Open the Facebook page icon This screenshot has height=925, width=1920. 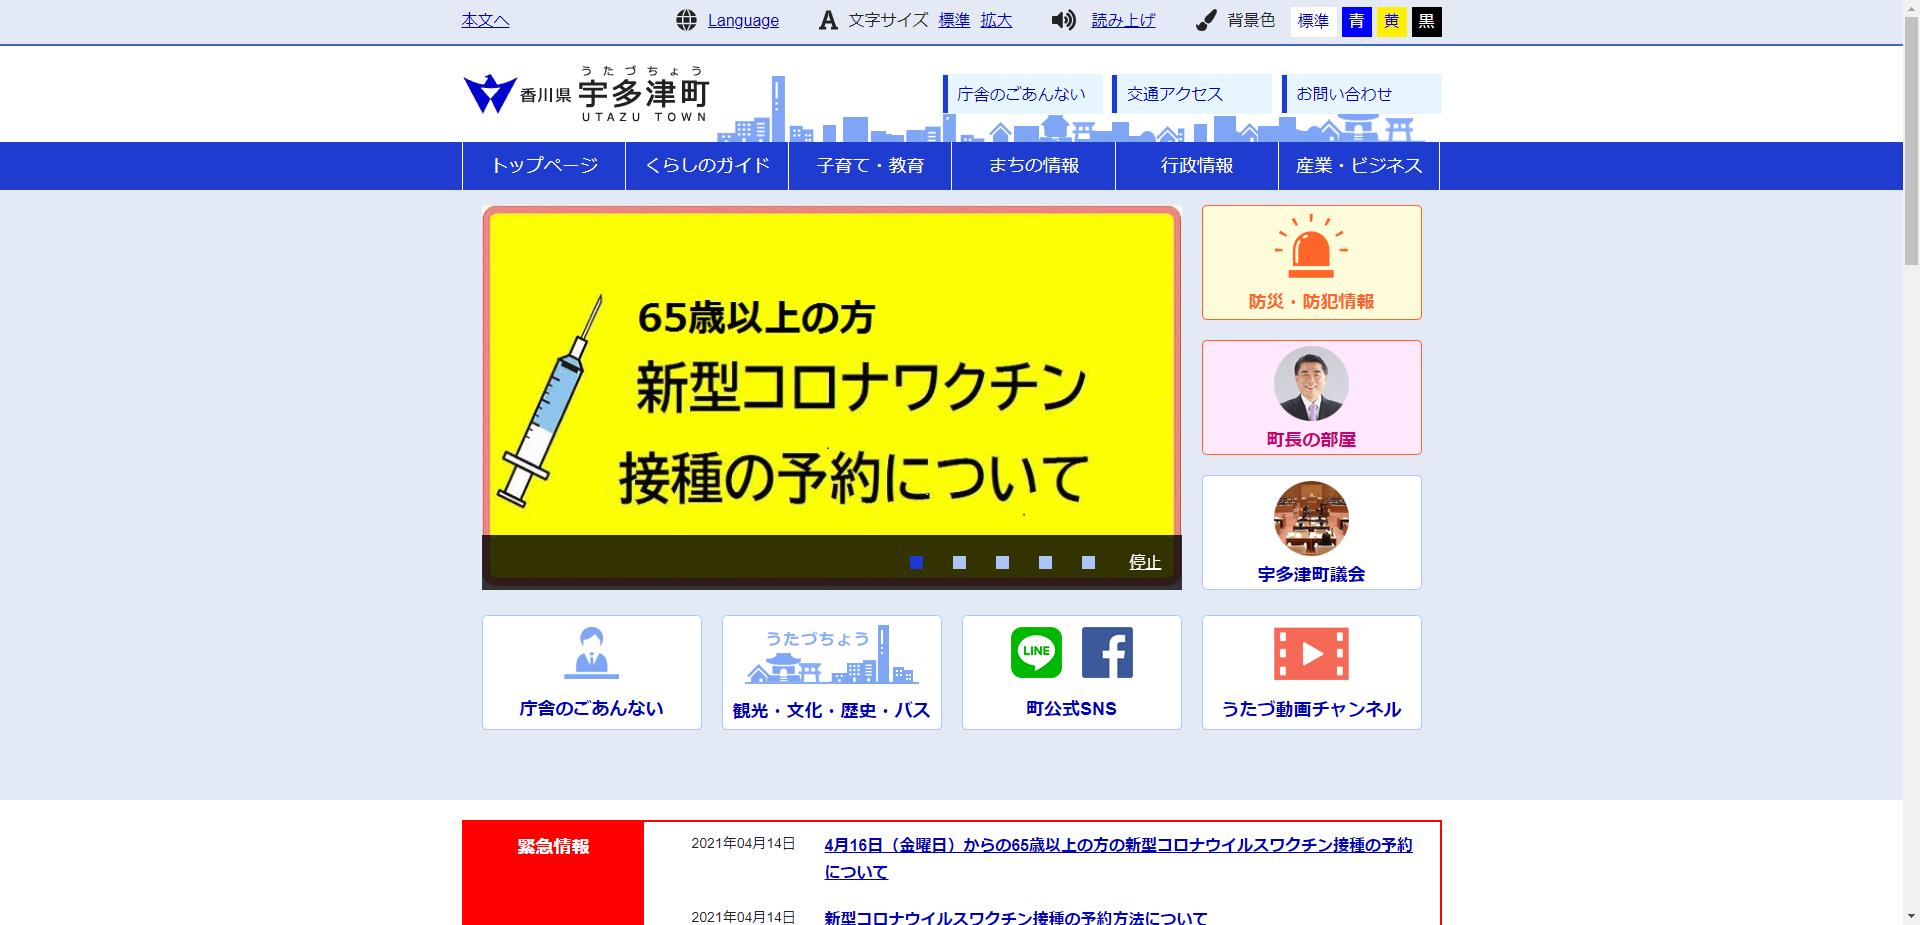tap(1107, 651)
